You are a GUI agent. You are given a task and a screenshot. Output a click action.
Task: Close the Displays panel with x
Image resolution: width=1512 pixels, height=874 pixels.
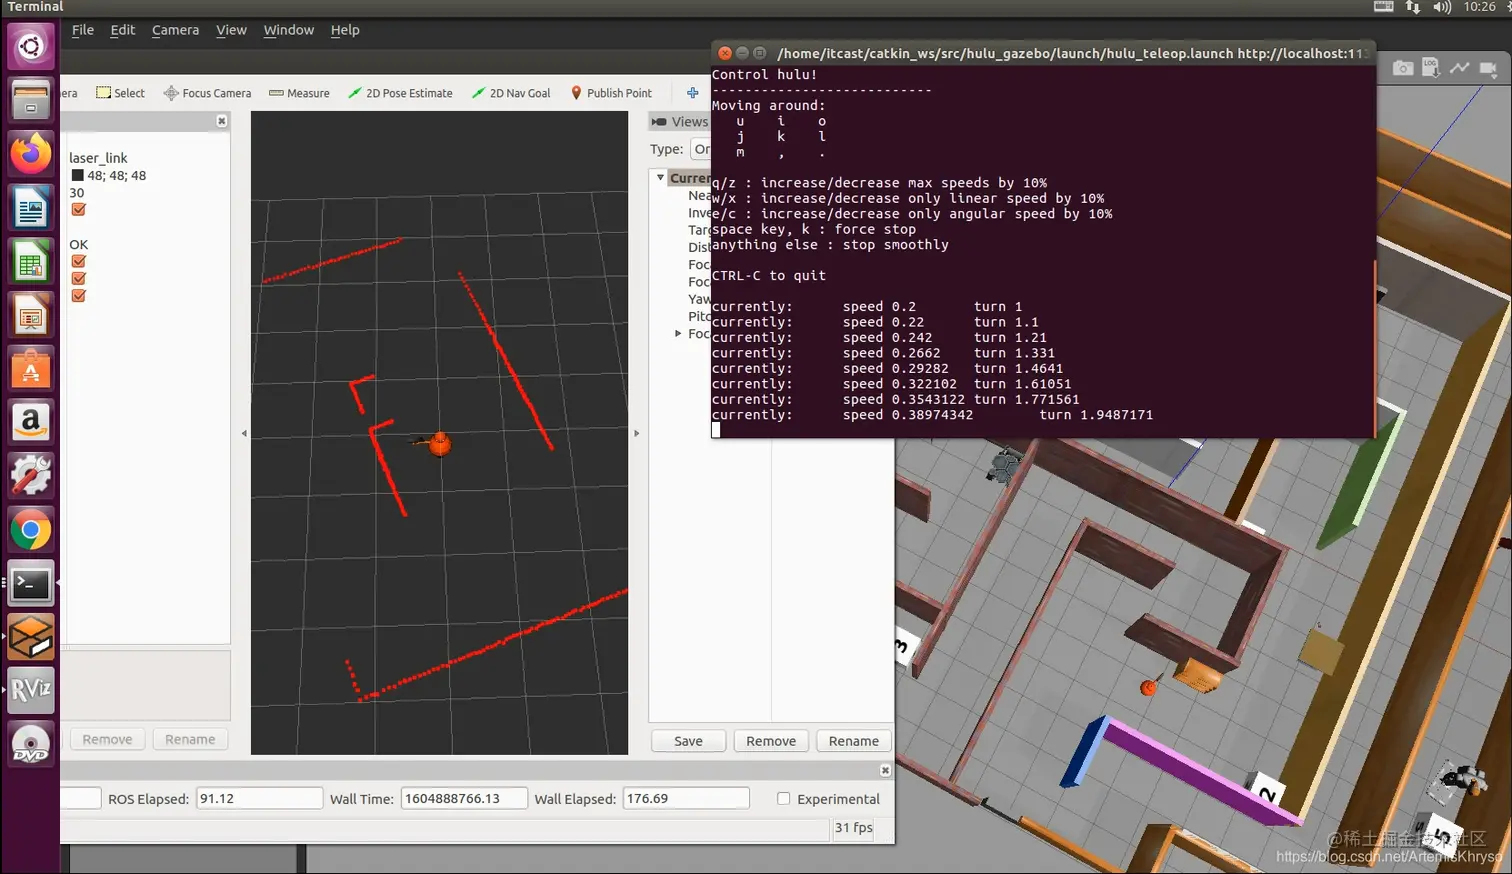pos(222,121)
